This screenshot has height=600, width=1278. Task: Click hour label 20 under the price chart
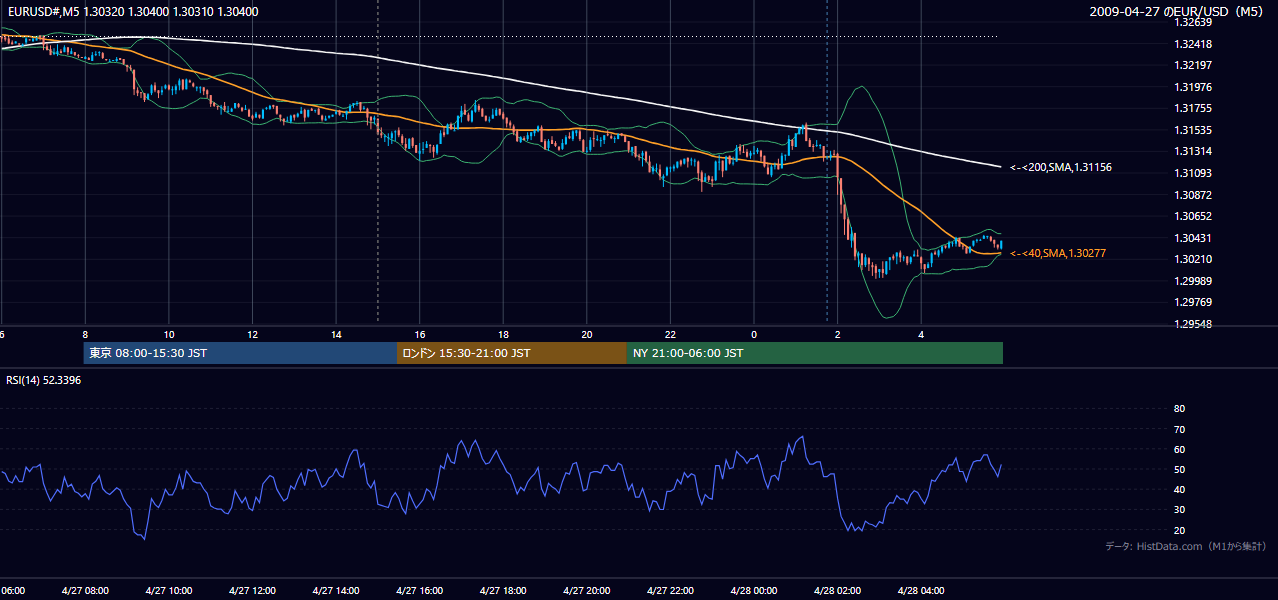pos(587,335)
